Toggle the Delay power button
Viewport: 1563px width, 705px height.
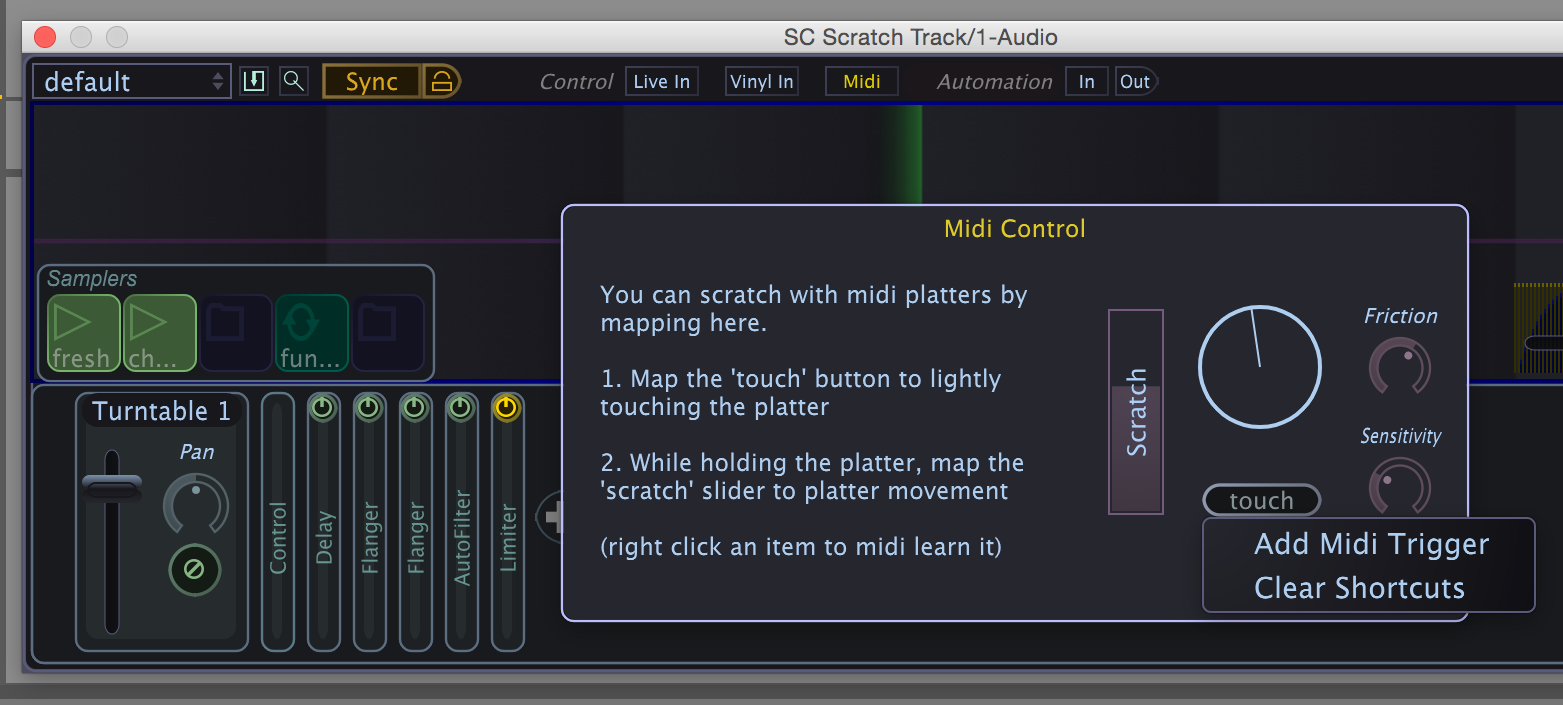click(x=323, y=408)
